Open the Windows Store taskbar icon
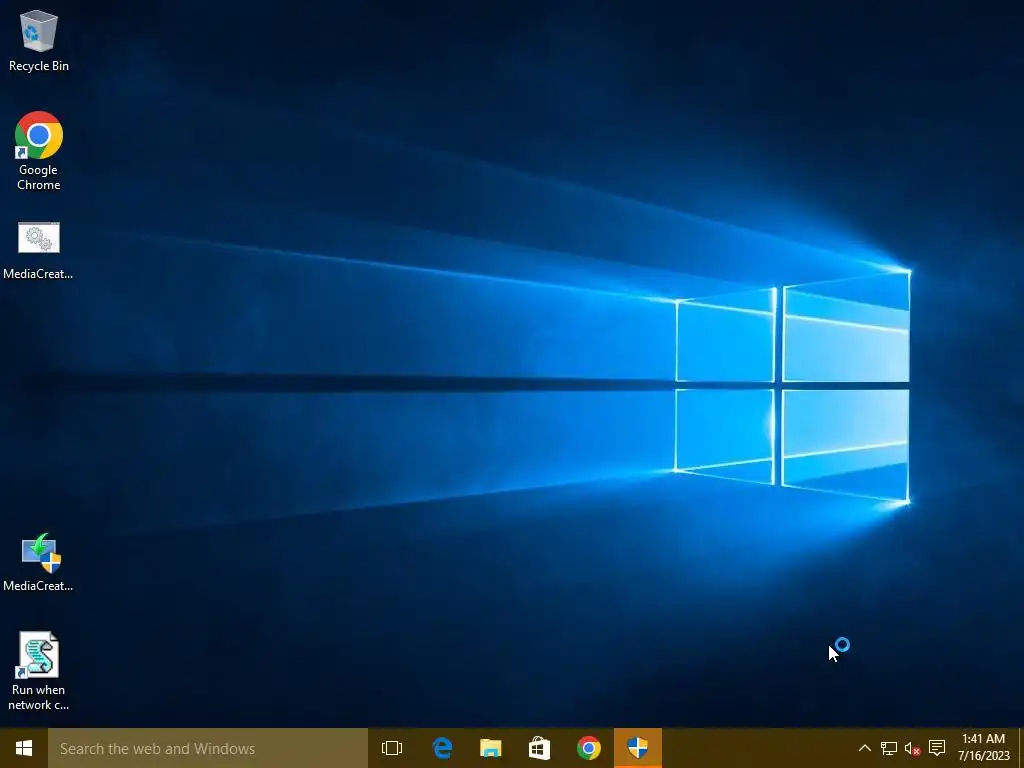The image size is (1024, 768). [539, 748]
